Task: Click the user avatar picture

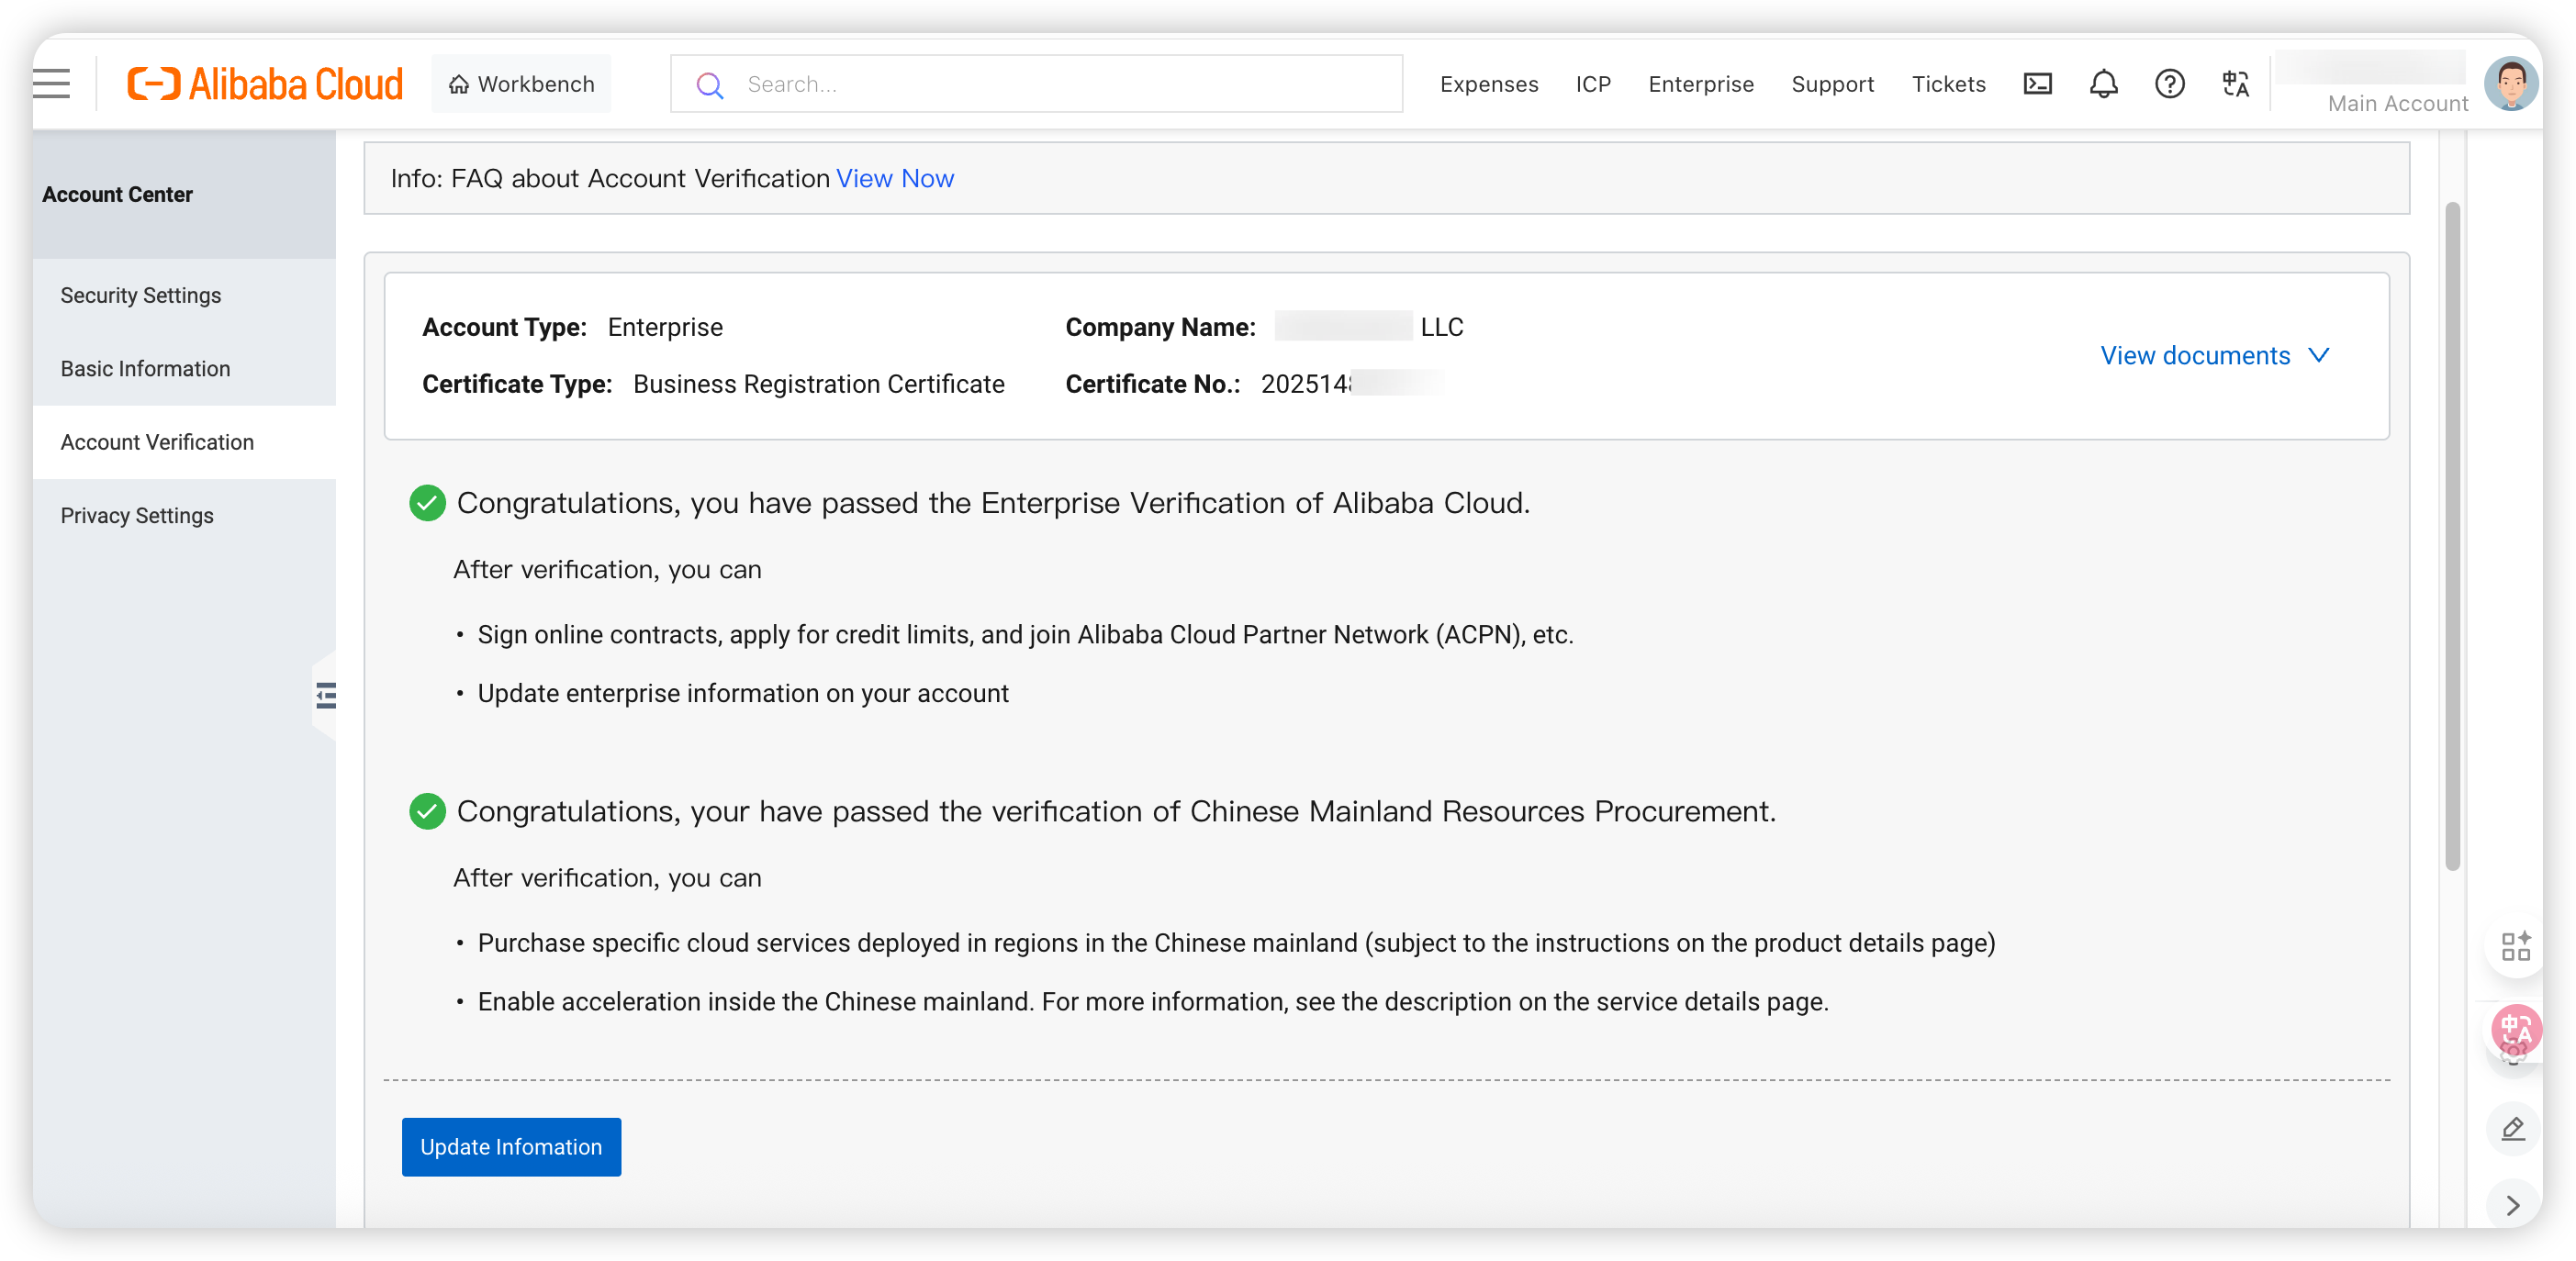Action: pos(2510,84)
